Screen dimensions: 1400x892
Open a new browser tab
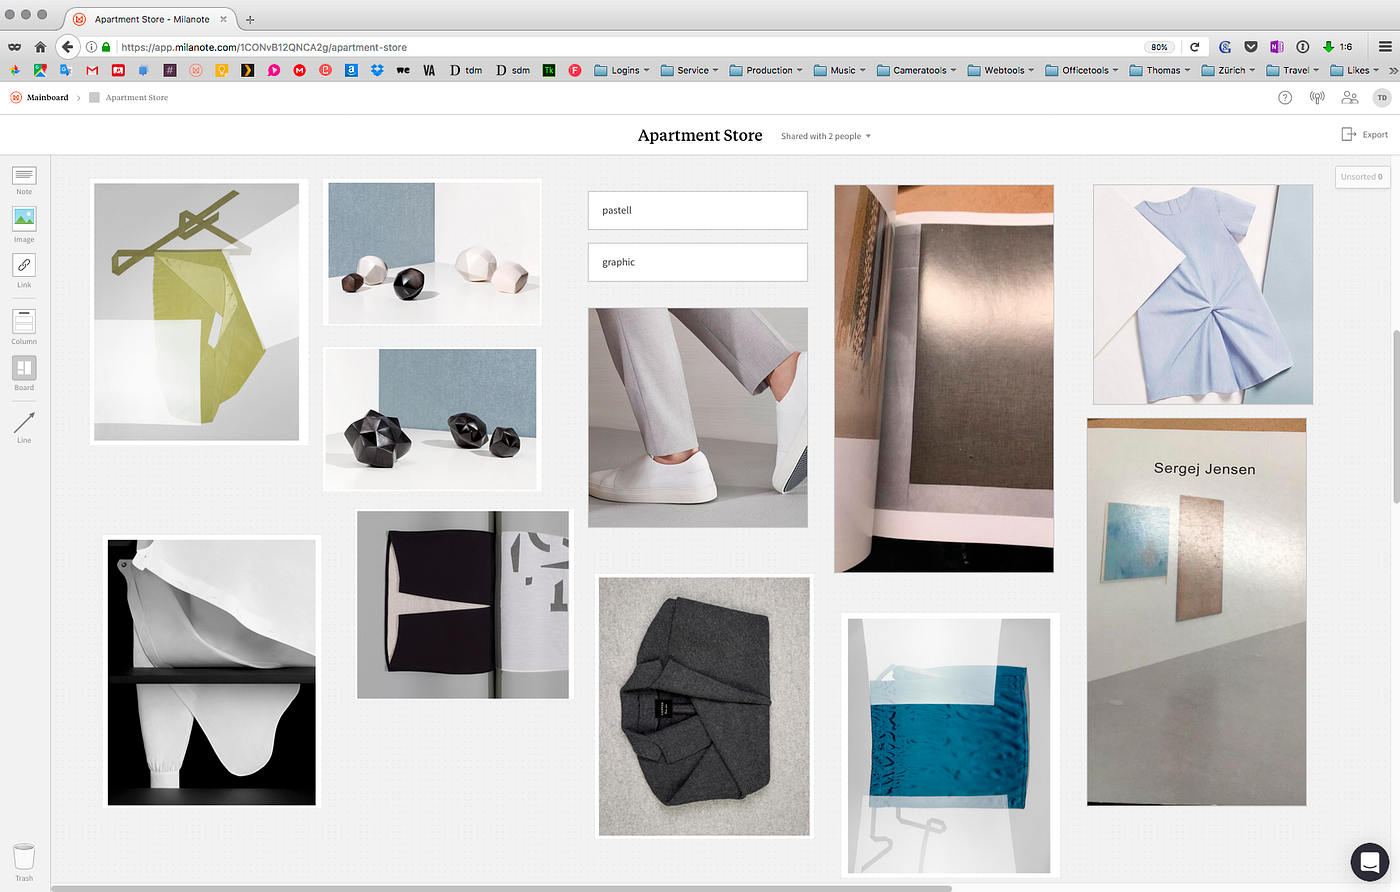(250, 19)
